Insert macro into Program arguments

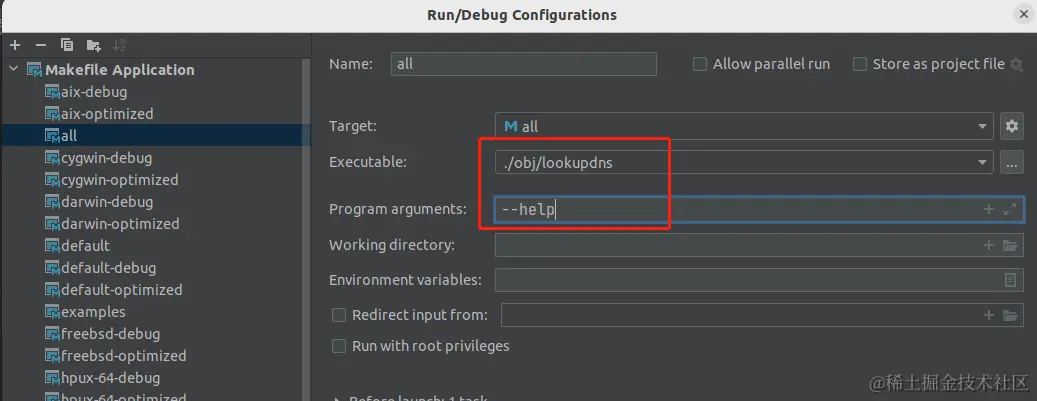tap(989, 210)
